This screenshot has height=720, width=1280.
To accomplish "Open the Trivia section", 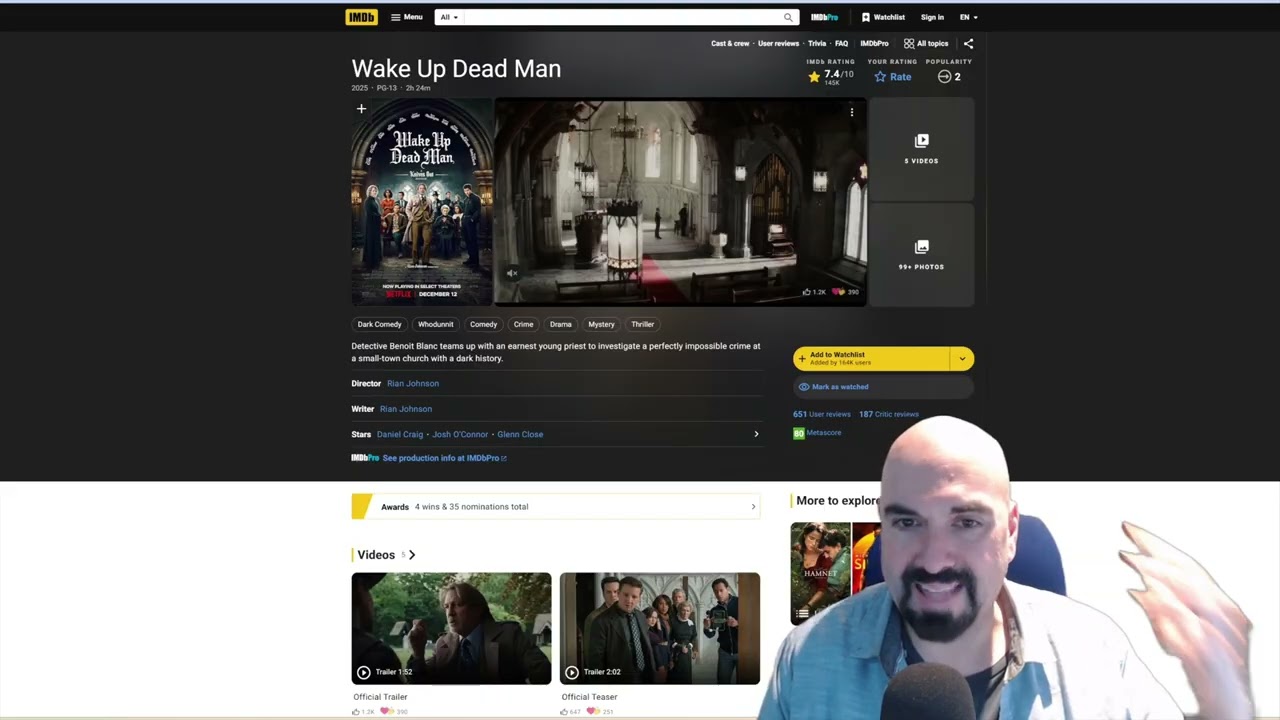I will [817, 44].
